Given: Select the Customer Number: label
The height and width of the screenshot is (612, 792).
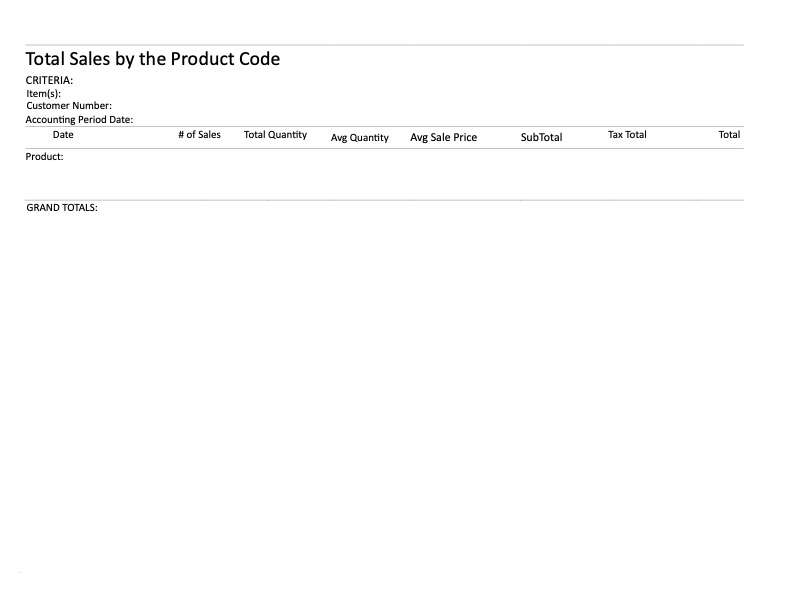Looking at the screenshot, I should (69, 106).
